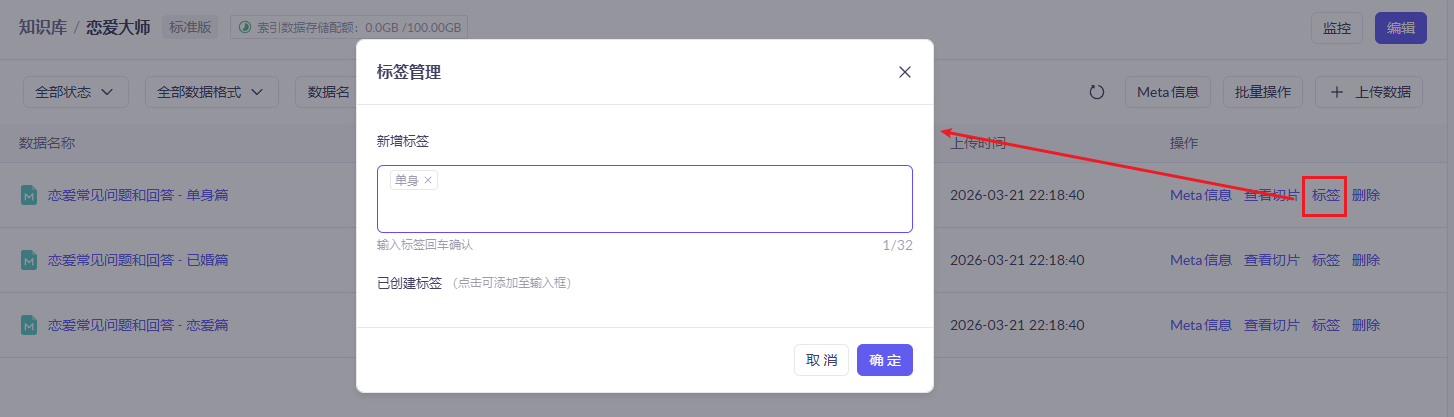Click the refresh icon in toolbar
Viewport: 1454px width, 417px height.
[1096, 92]
